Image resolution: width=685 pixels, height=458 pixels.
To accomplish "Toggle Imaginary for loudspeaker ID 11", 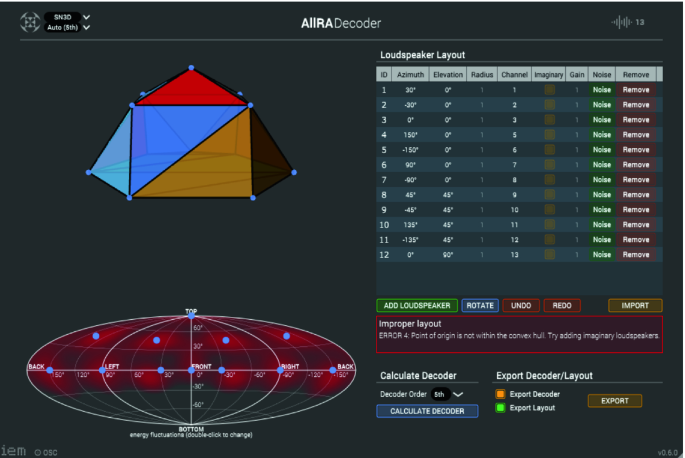I will click(x=549, y=239).
